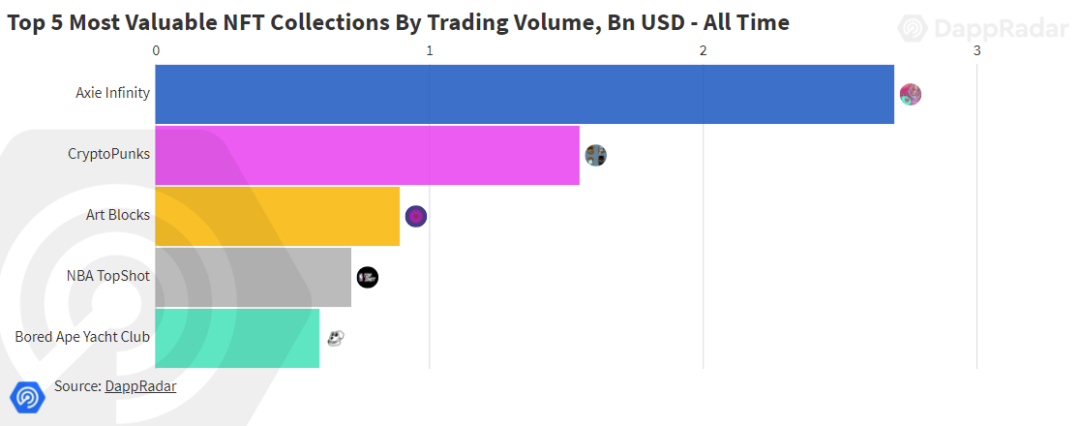Screen dimensions: 1080x426
Task: Click the CryptoPunks collection icon
Action: 596,155
